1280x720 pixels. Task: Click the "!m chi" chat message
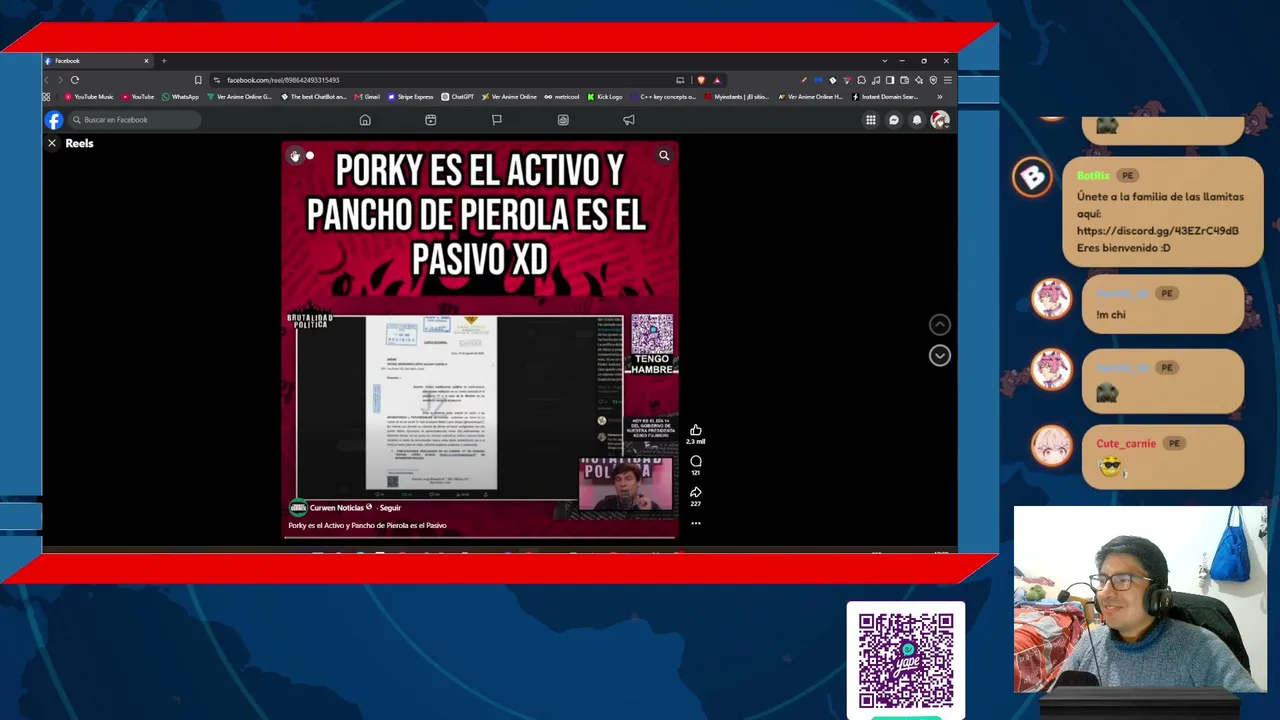click(x=1111, y=315)
